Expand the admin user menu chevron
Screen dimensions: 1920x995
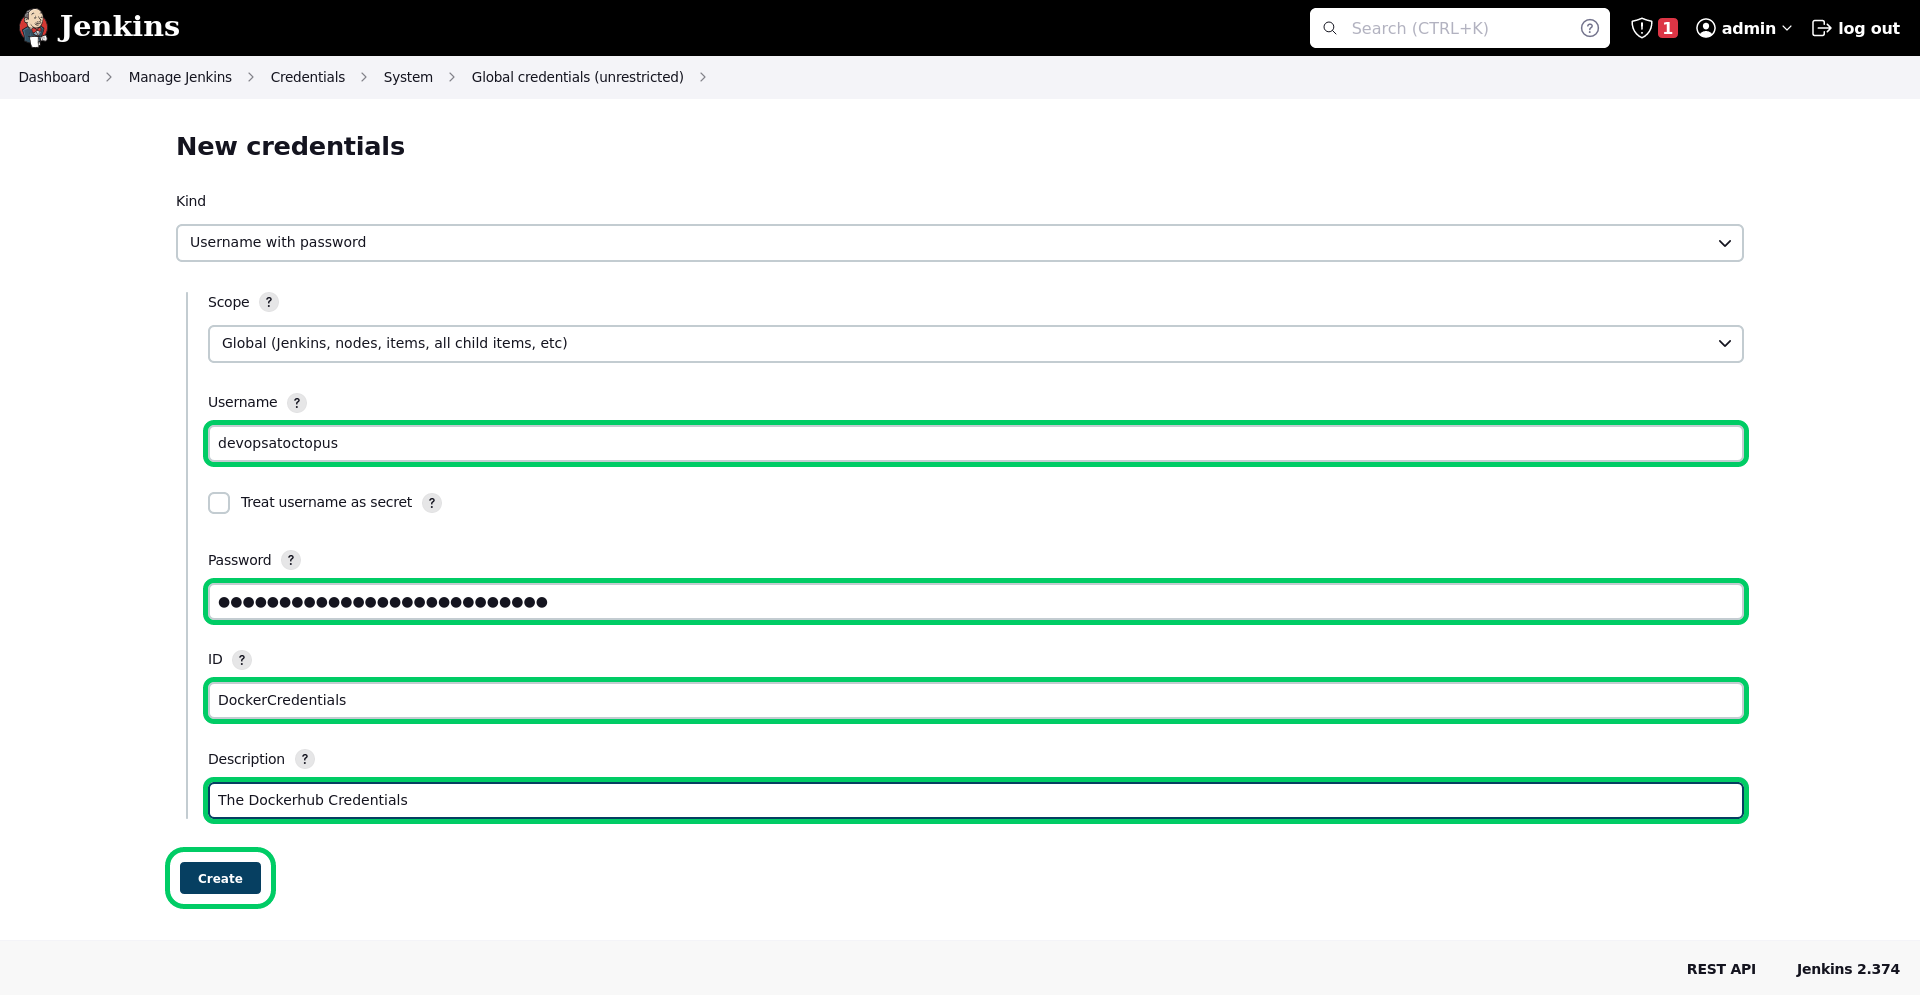1787,28
